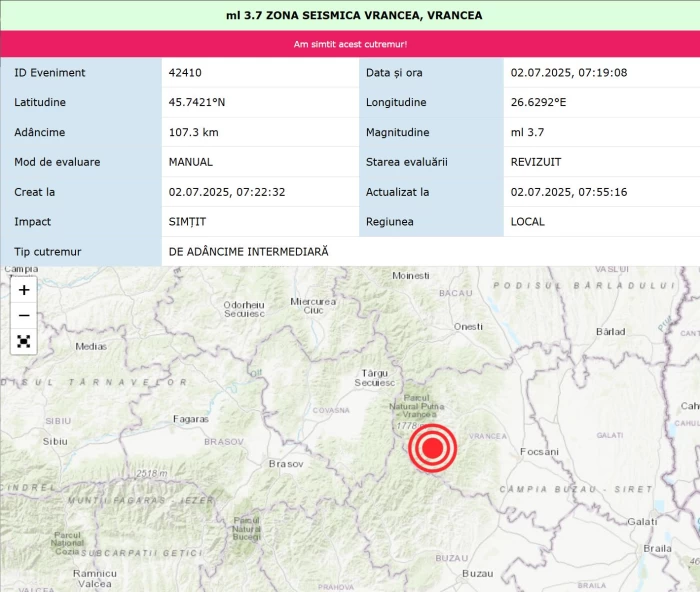Screen dimensions: 700x592
Task: Click Ramnicu Valcea label on map
Action: point(95,579)
